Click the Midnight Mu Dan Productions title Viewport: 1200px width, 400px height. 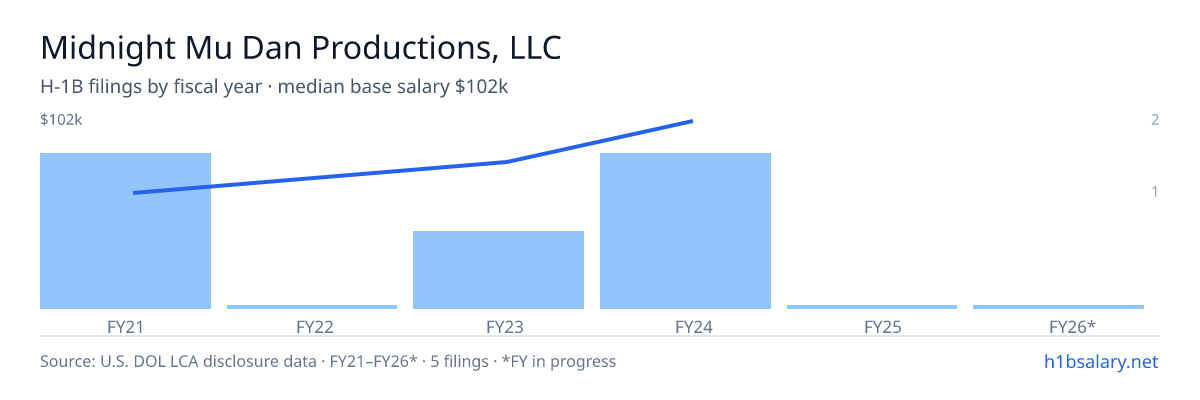tap(300, 48)
